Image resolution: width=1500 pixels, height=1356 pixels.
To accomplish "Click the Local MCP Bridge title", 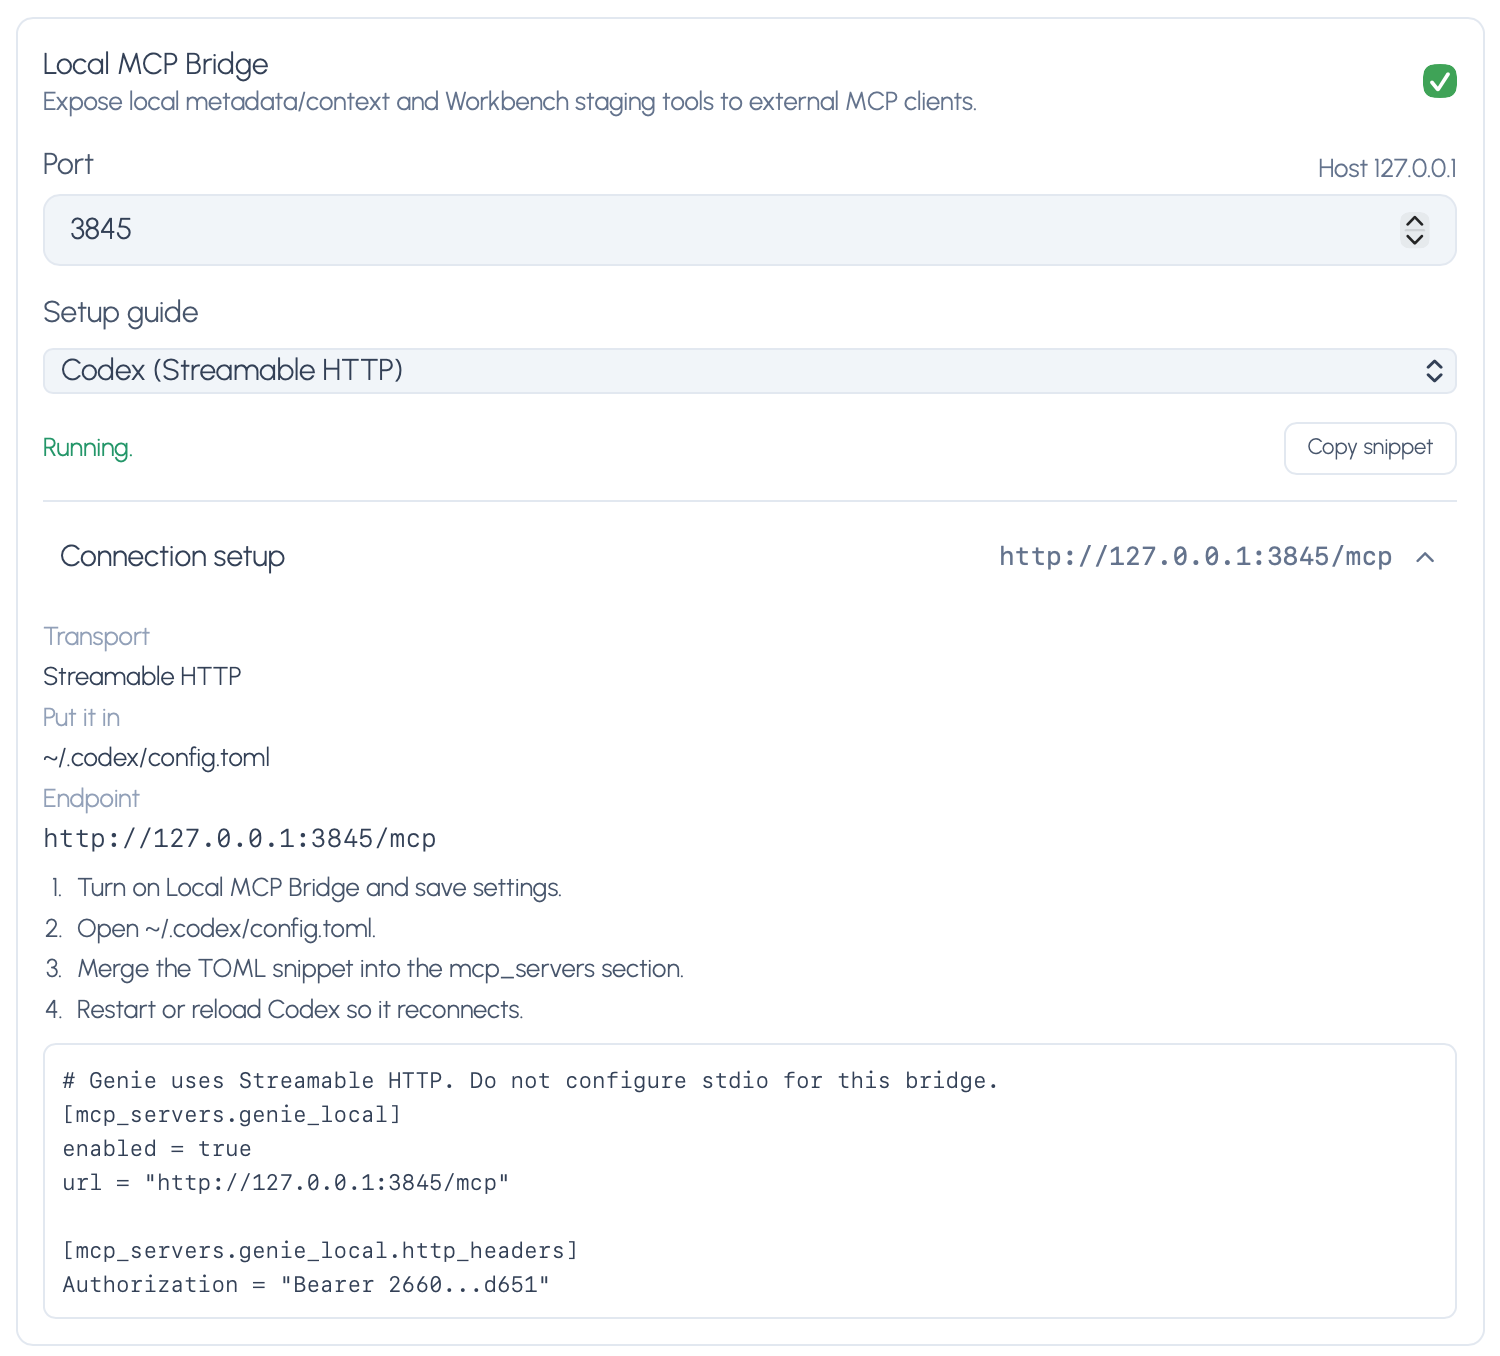I will point(155,64).
